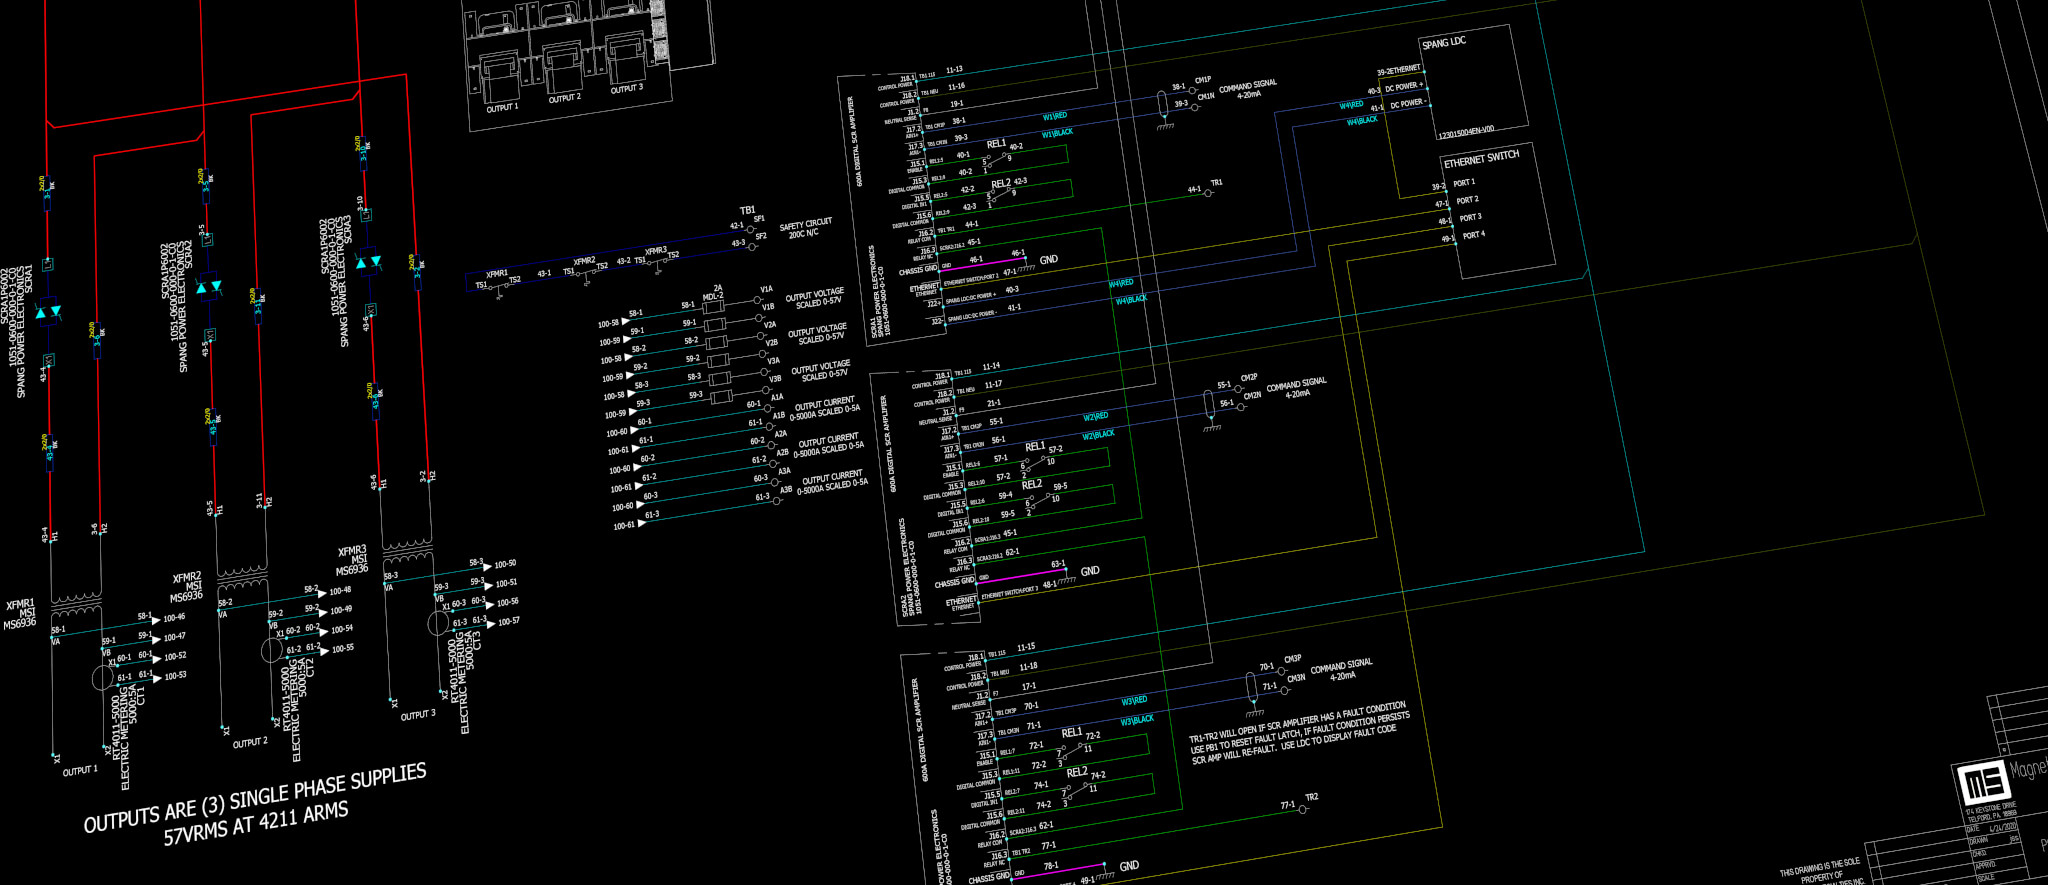Click the 'V1B' terminal label
The image size is (2048, 885).
(x=768, y=307)
